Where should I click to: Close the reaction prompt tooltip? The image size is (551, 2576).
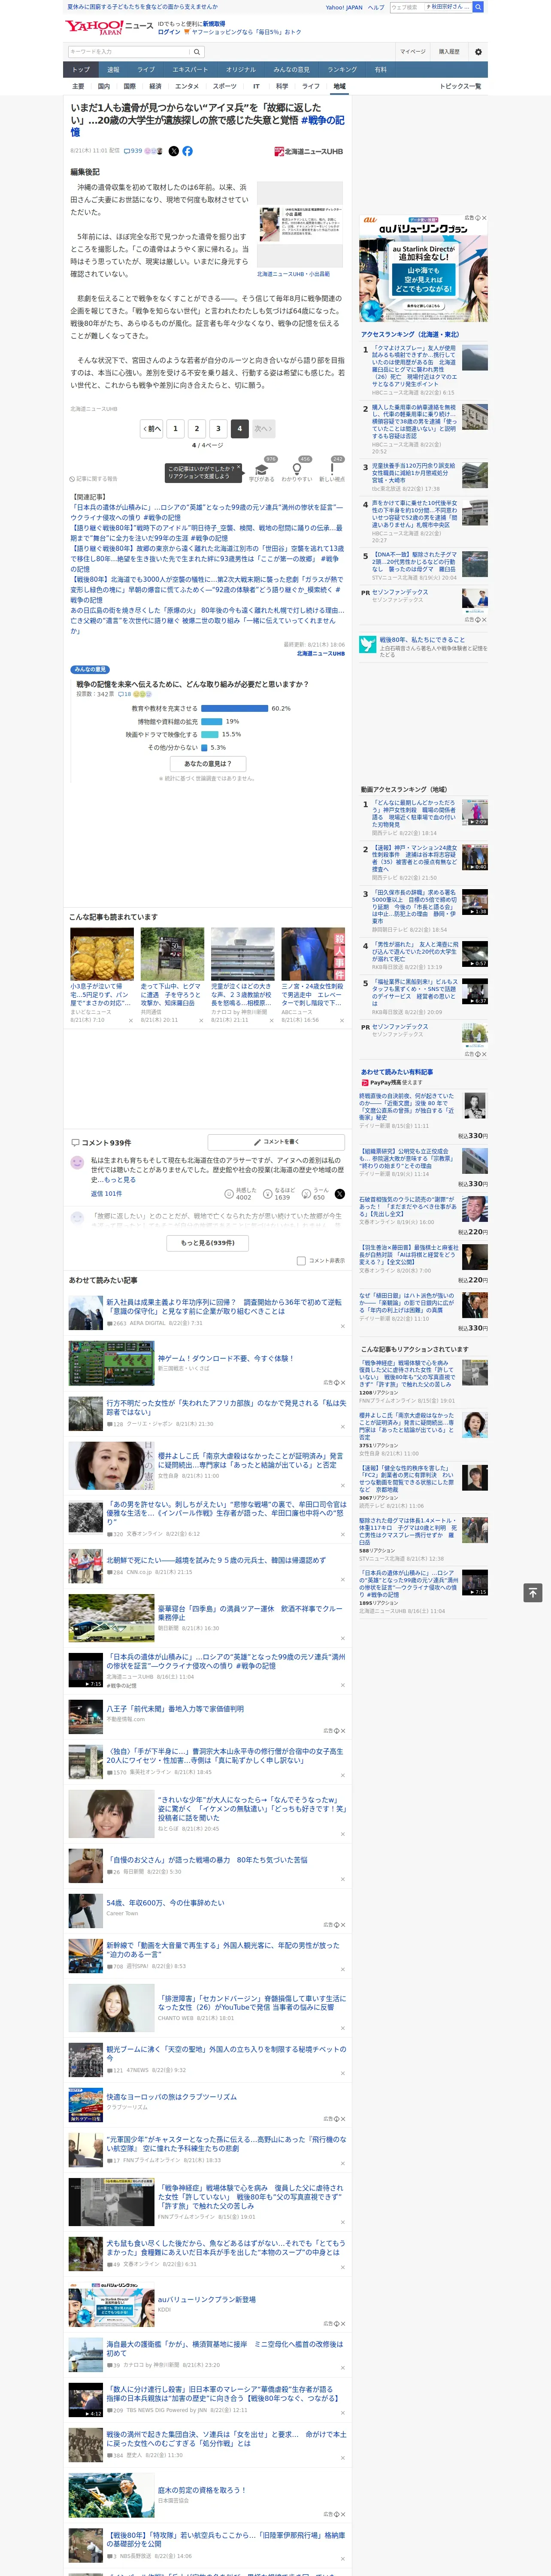click(238, 468)
